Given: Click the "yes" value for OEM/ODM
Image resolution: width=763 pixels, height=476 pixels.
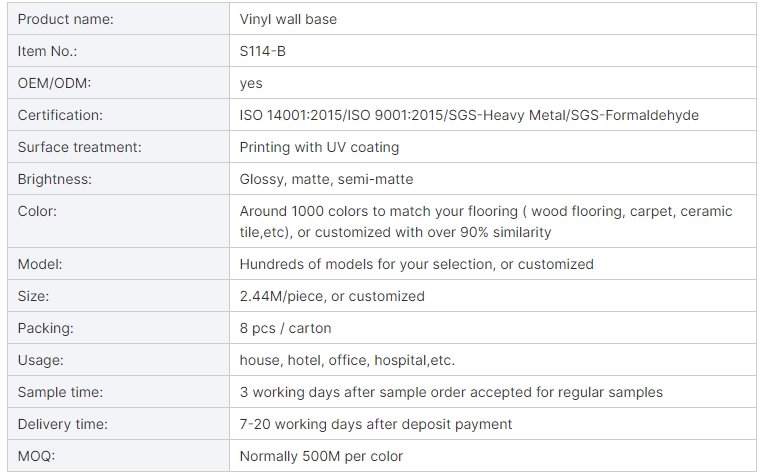Looking at the screenshot, I should coord(251,83).
